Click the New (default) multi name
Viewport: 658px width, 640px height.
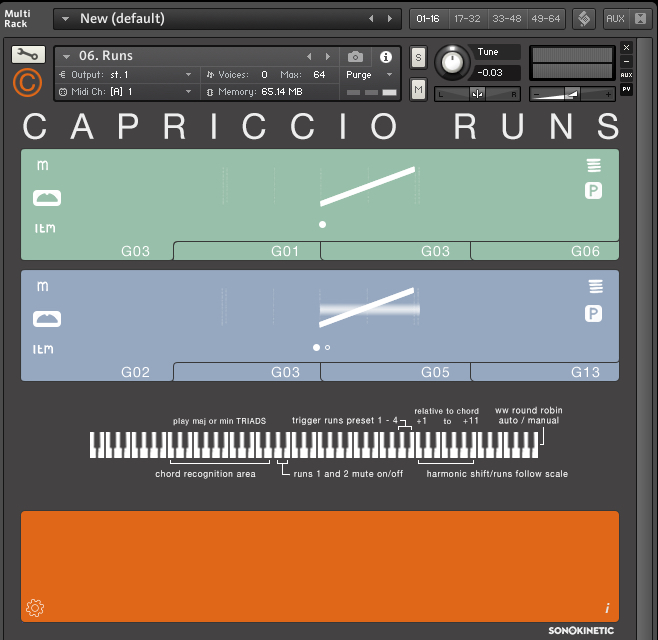click(x=122, y=18)
